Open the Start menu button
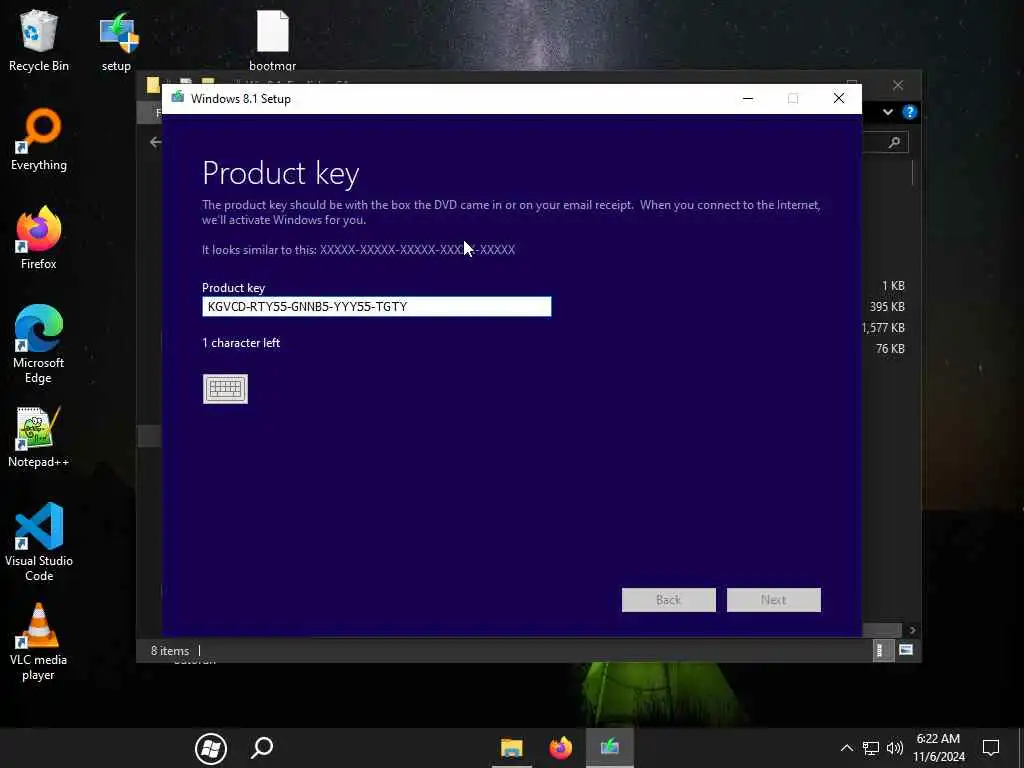This screenshot has height=768, width=1024. pos(210,748)
